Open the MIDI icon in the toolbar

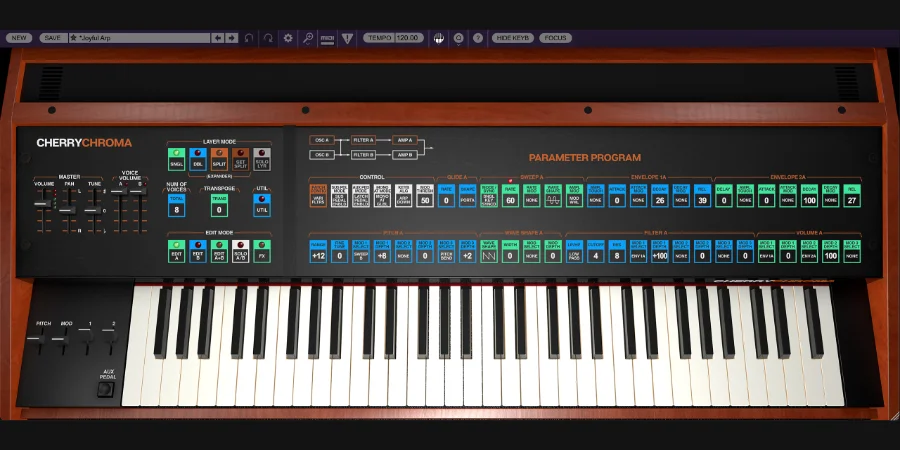[327, 38]
